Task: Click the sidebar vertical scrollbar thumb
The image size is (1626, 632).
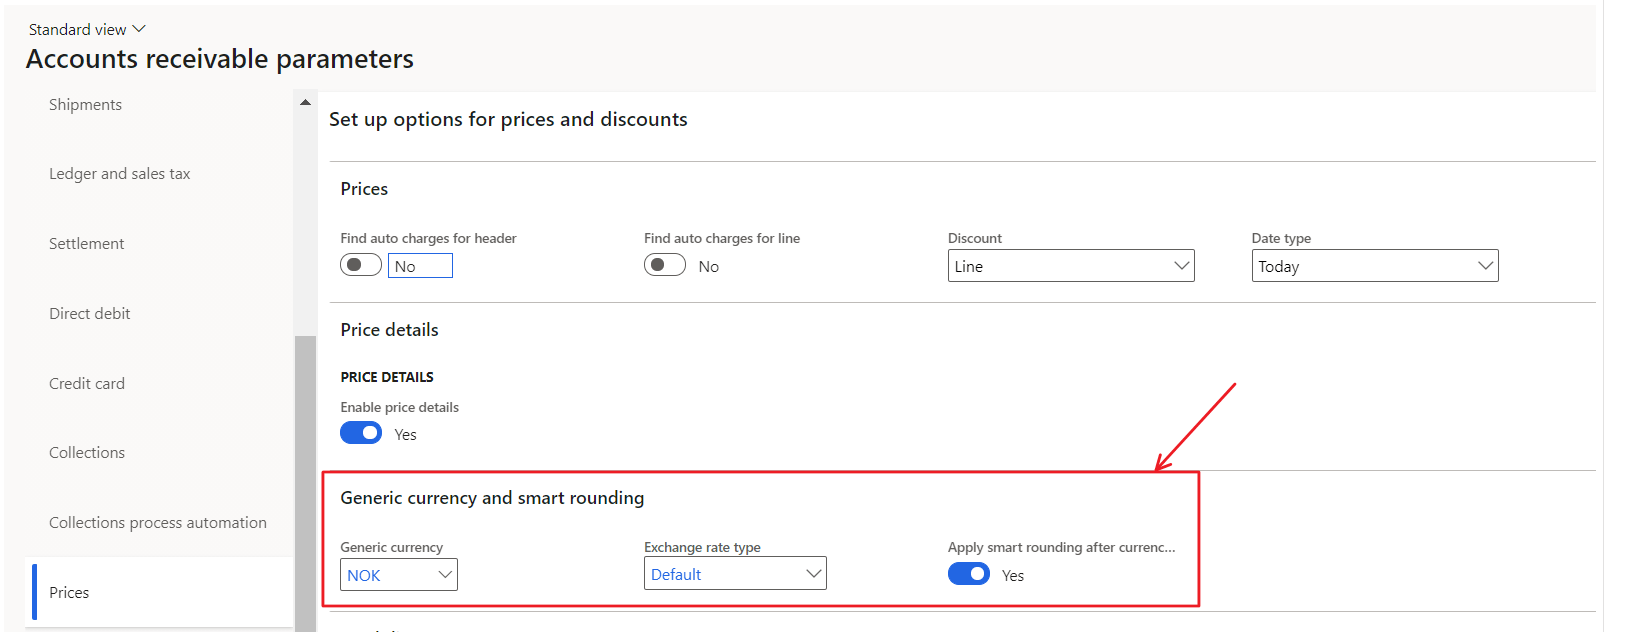Action: coord(305,480)
